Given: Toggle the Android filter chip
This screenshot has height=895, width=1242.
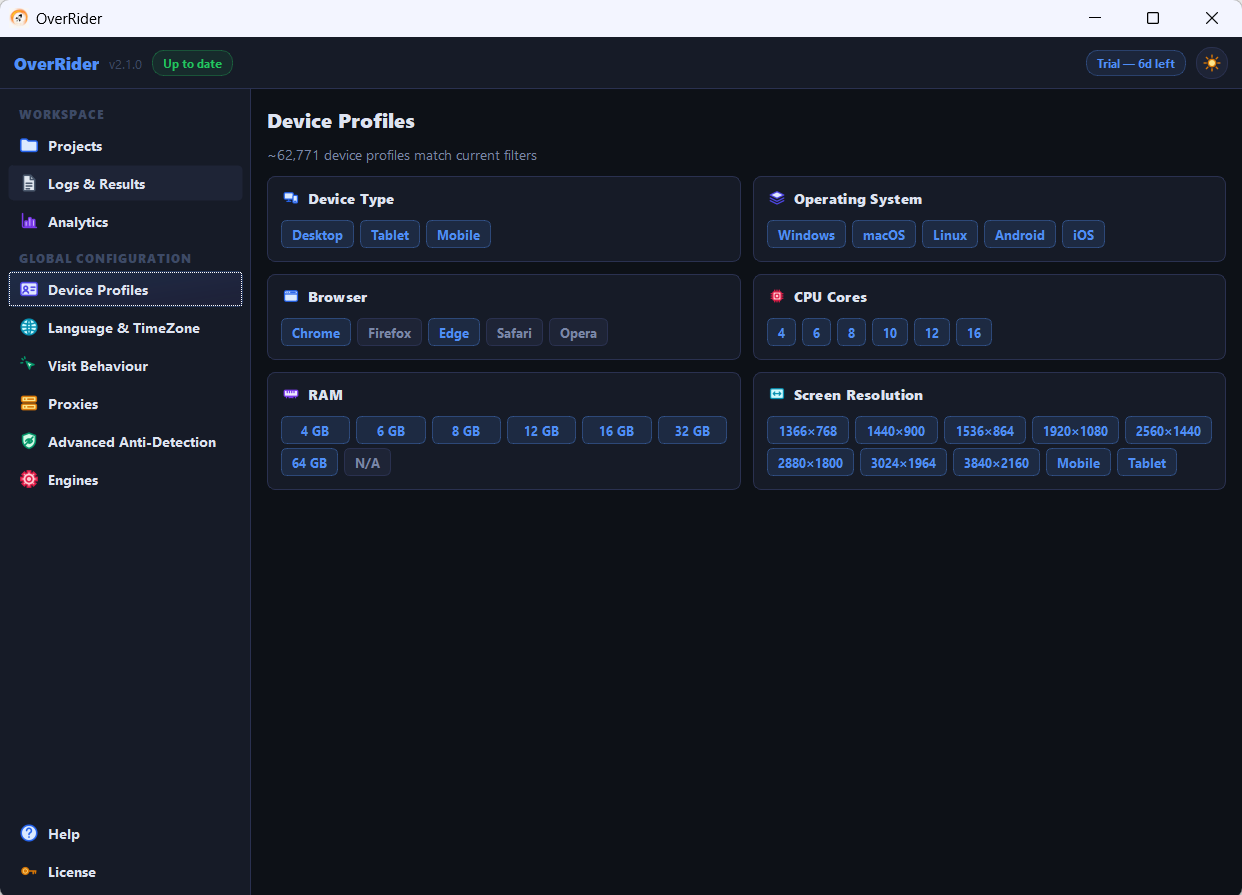Looking at the screenshot, I should click(x=1019, y=235).
